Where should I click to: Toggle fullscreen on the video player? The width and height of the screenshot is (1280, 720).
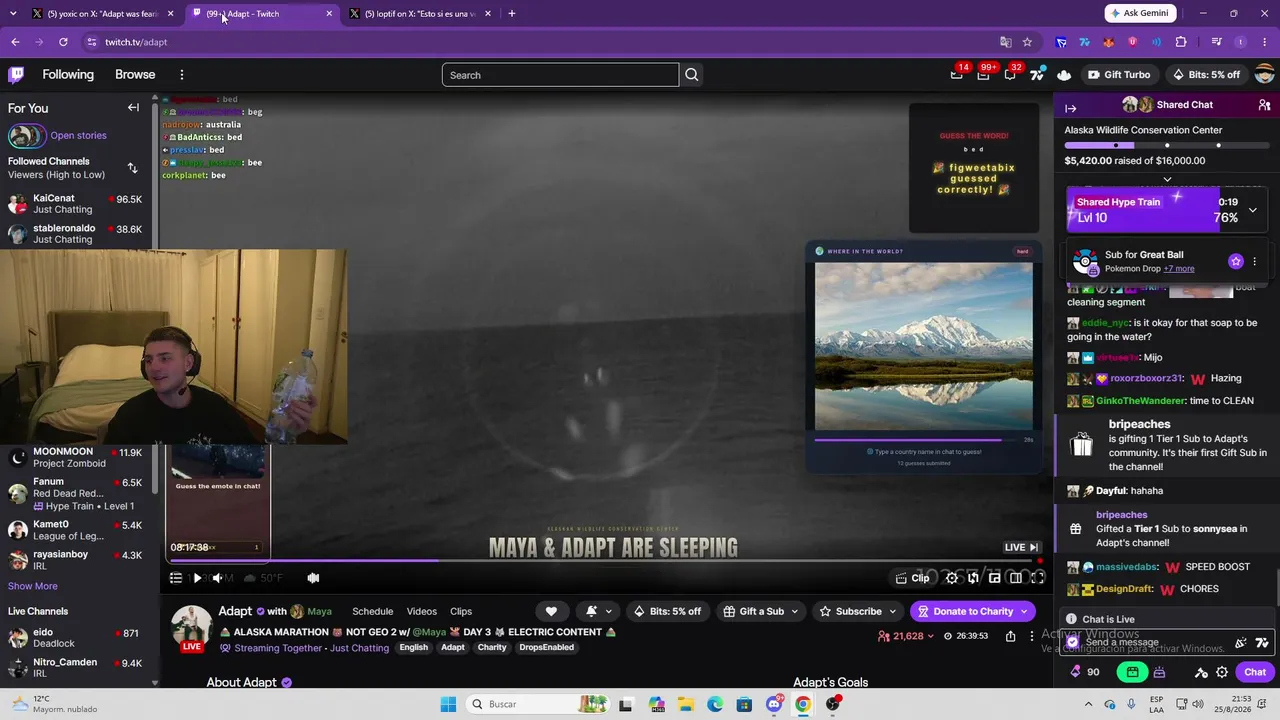pos(1038,578)
